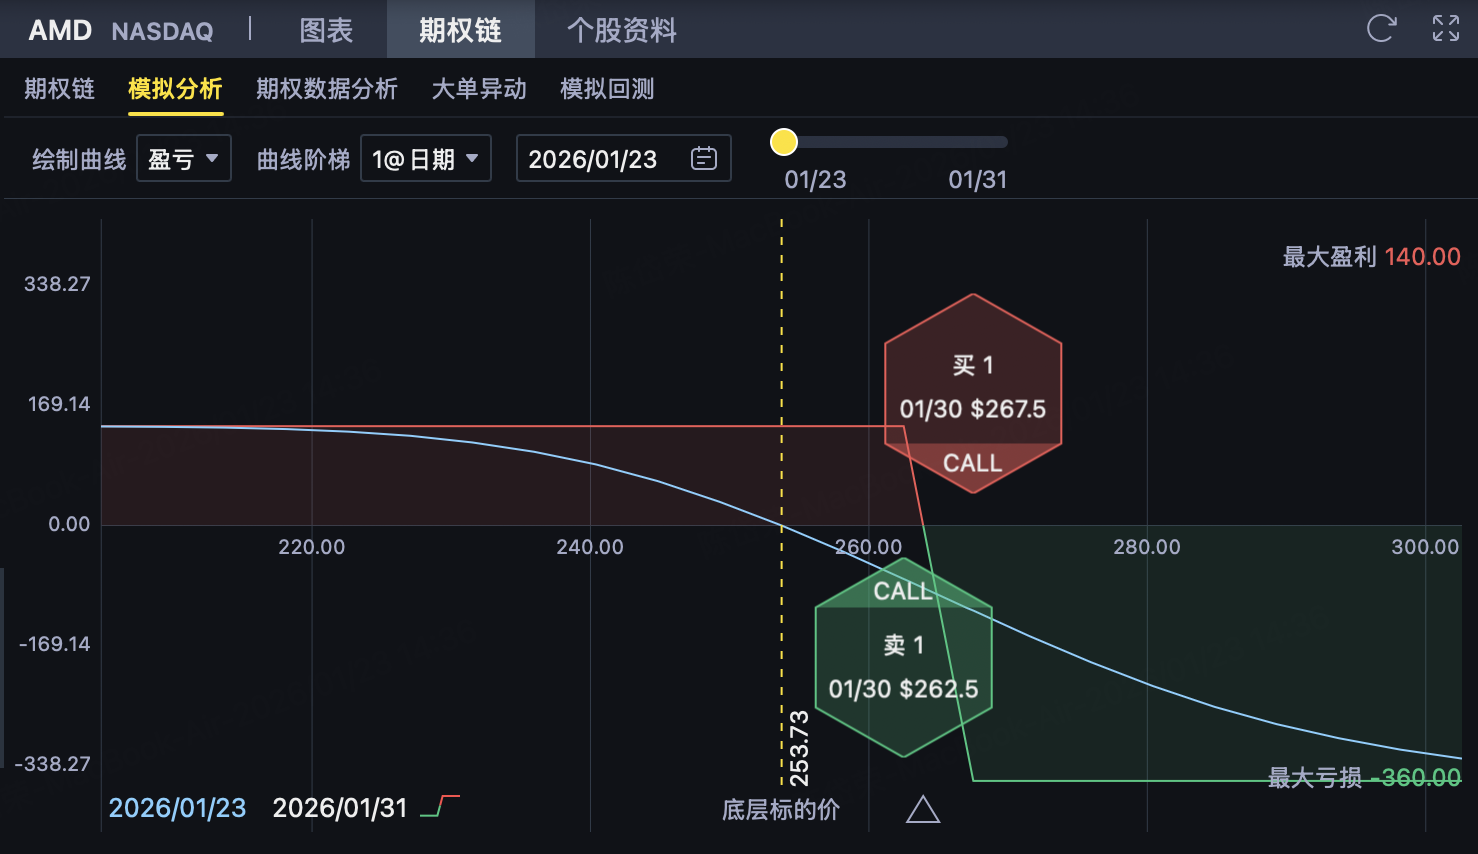Image resolution: width=1478 pixels, height=854 pixels.
Task: Open the 大单异动 subtab
Action: coord(479,89)
